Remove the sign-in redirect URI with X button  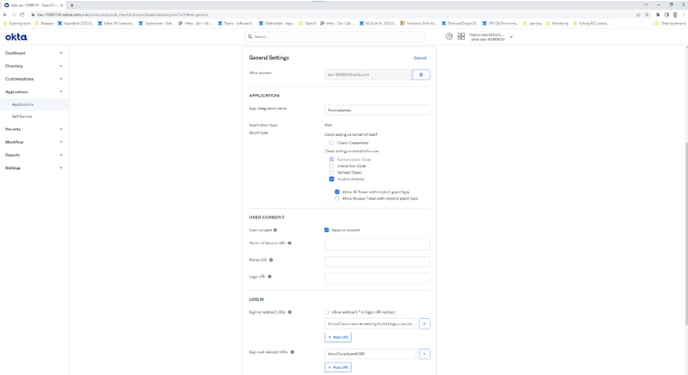point(424,324)
